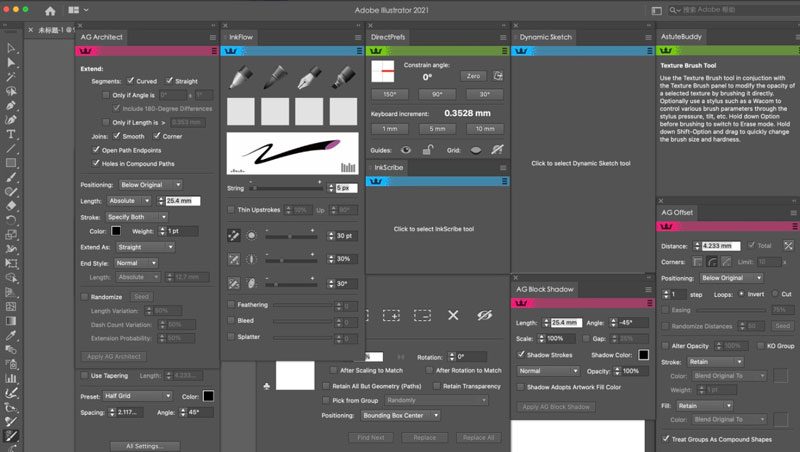Choose the fountain pen nib in InkFlow
Viewport: 800px width, 452px height.
pos(309,78)
